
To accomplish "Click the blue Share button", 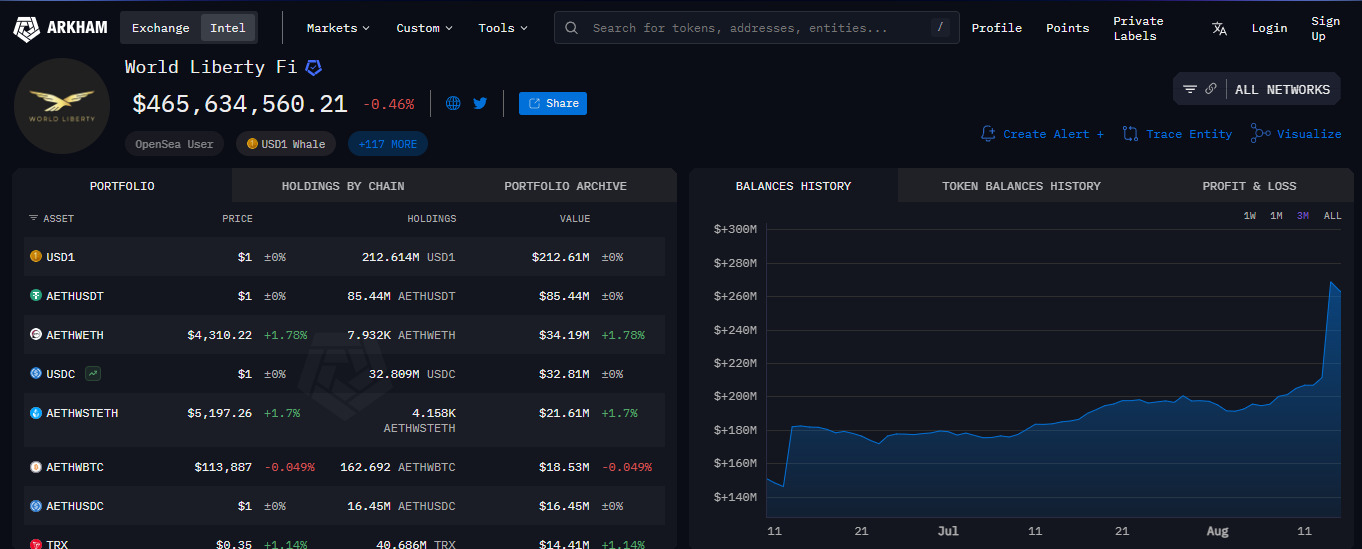I will pyautogui.click(x=553, y=103).
